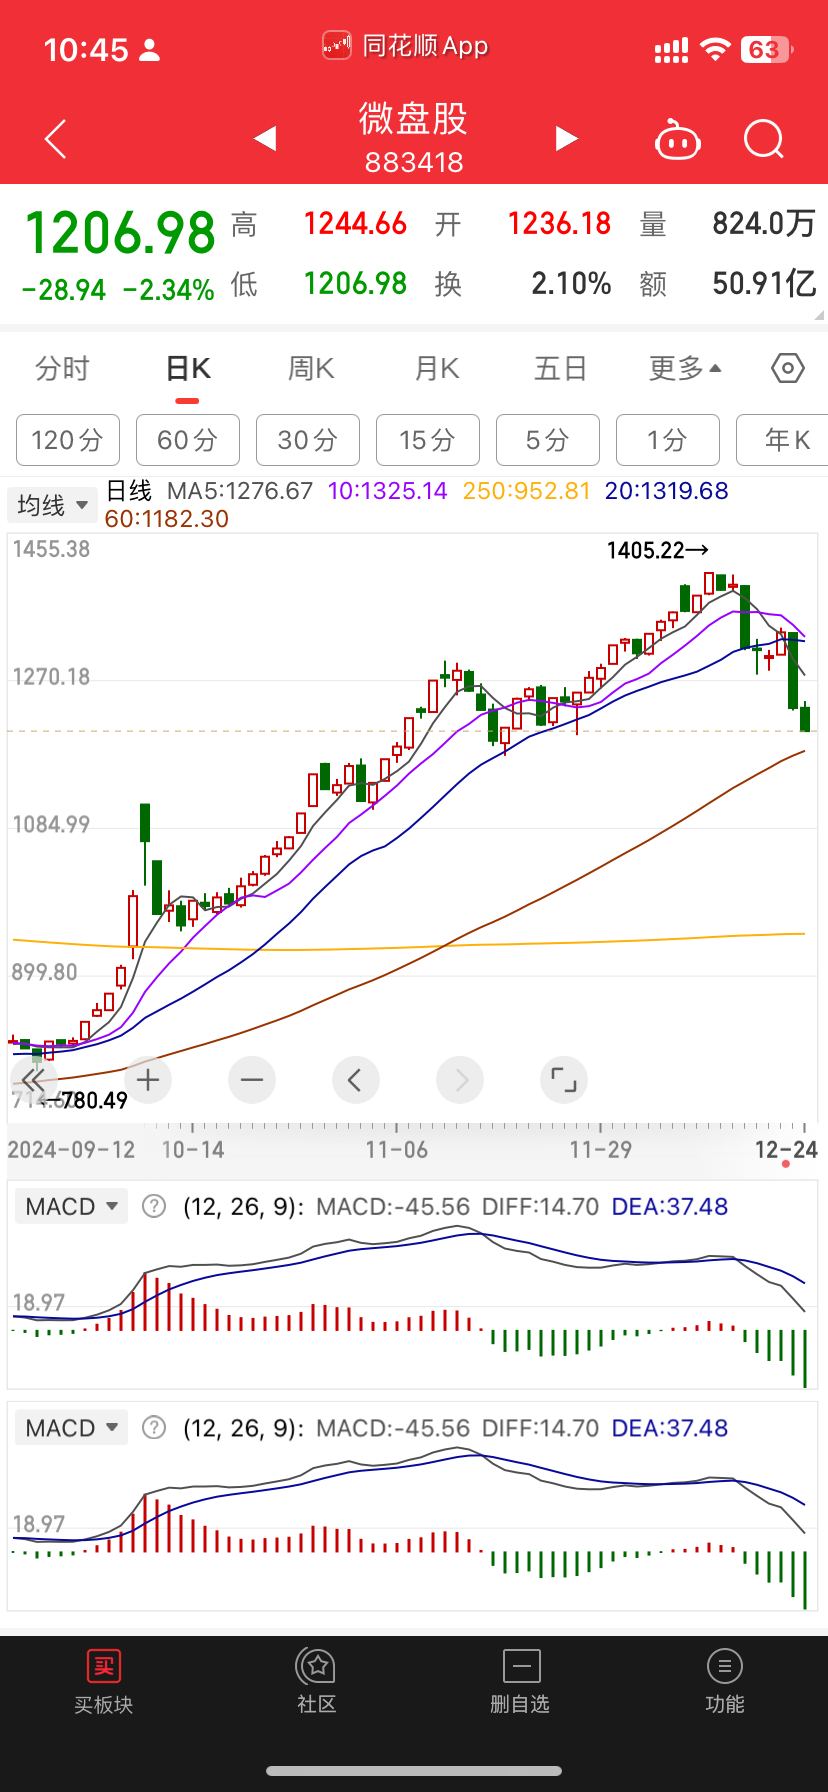Choose the 30分 period button
Screen dimensions: 828x1792
tap(308, 440)
